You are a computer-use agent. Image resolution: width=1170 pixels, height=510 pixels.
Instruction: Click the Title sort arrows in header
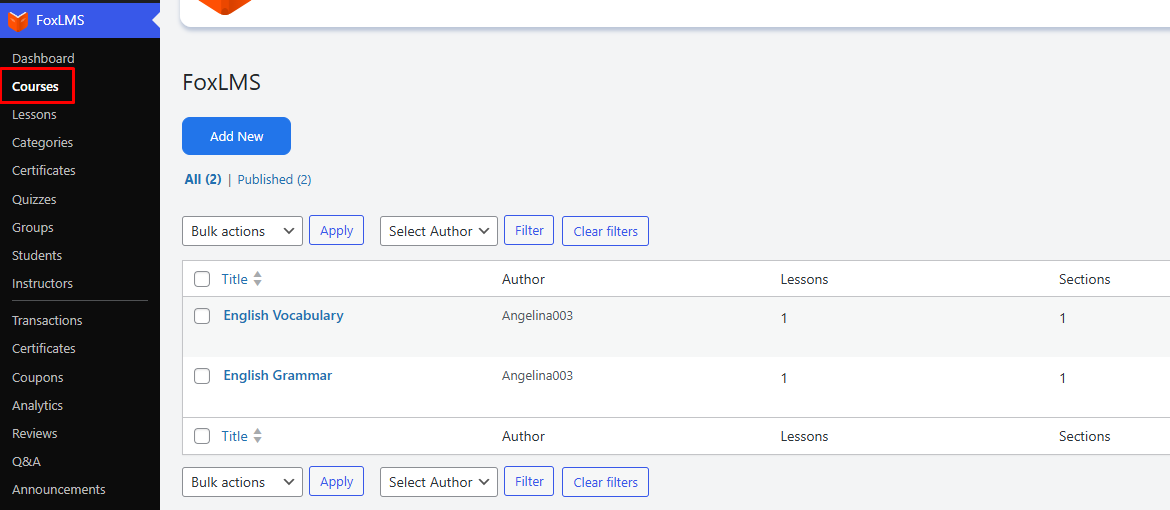(257, 279)
